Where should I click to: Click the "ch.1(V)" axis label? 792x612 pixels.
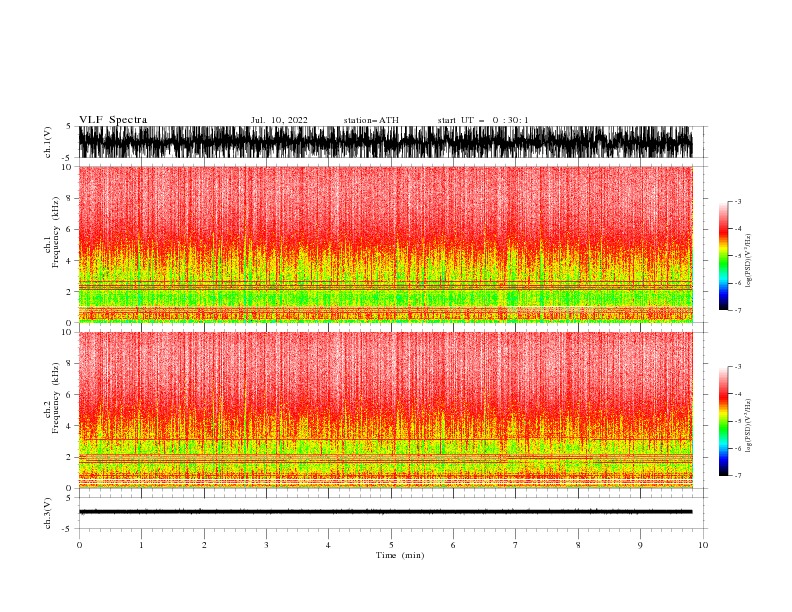pyautogui.click(x=48, y=142)
